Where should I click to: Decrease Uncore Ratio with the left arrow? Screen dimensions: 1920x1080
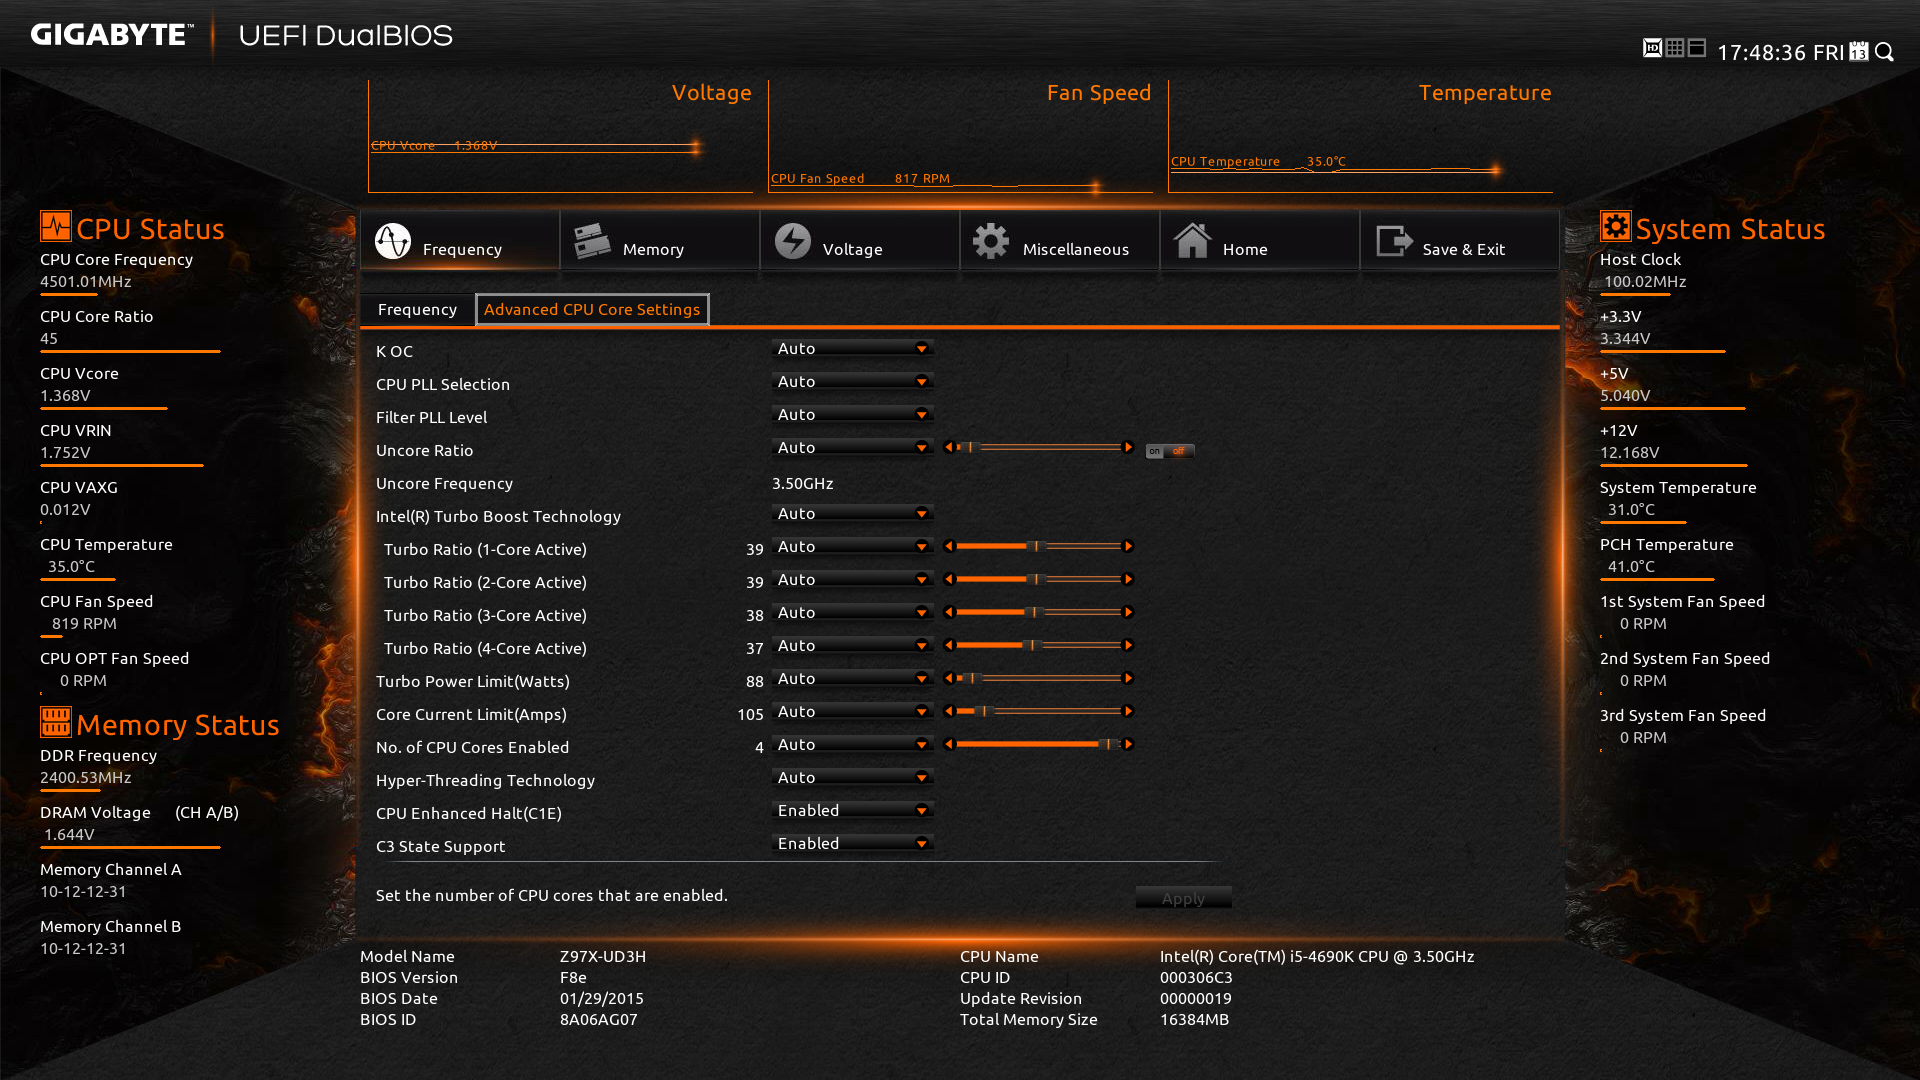click(949, 447)
